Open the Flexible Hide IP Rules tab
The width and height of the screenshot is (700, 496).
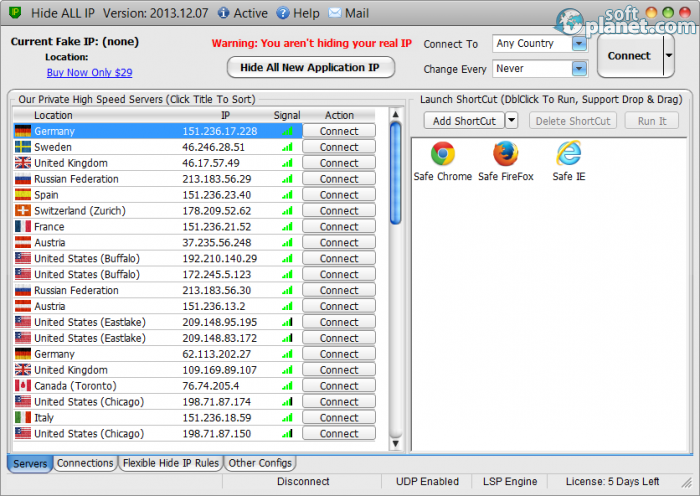171,463
